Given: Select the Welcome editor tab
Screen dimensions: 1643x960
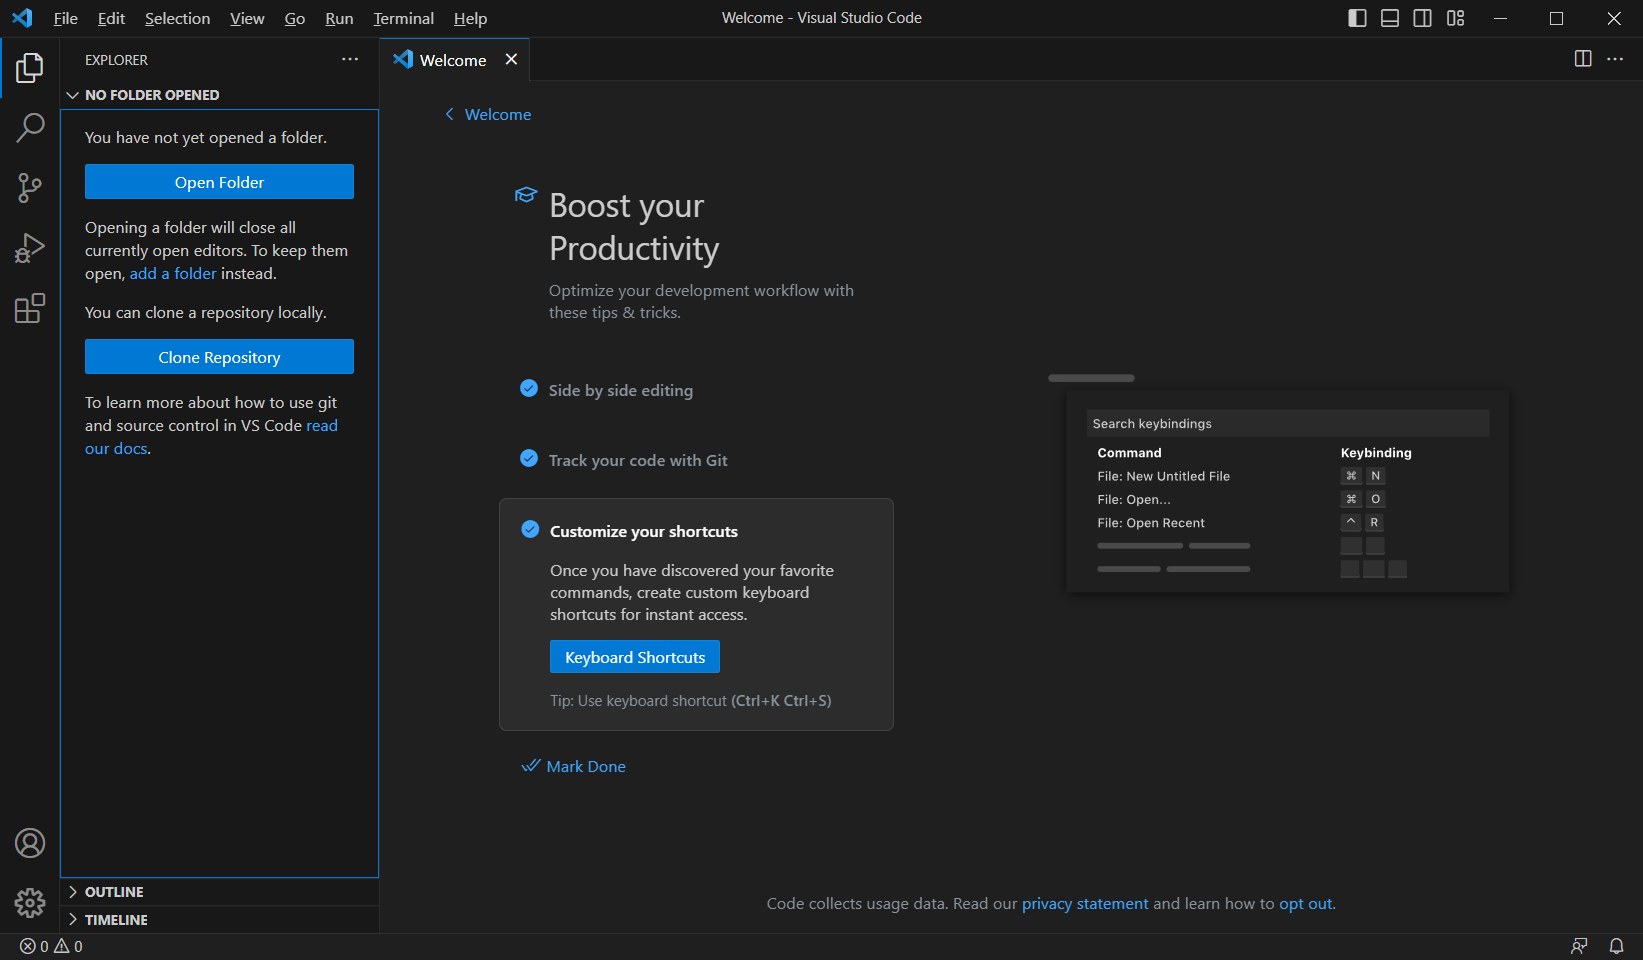Looking at the screenshot, I should tap(454, 60).
